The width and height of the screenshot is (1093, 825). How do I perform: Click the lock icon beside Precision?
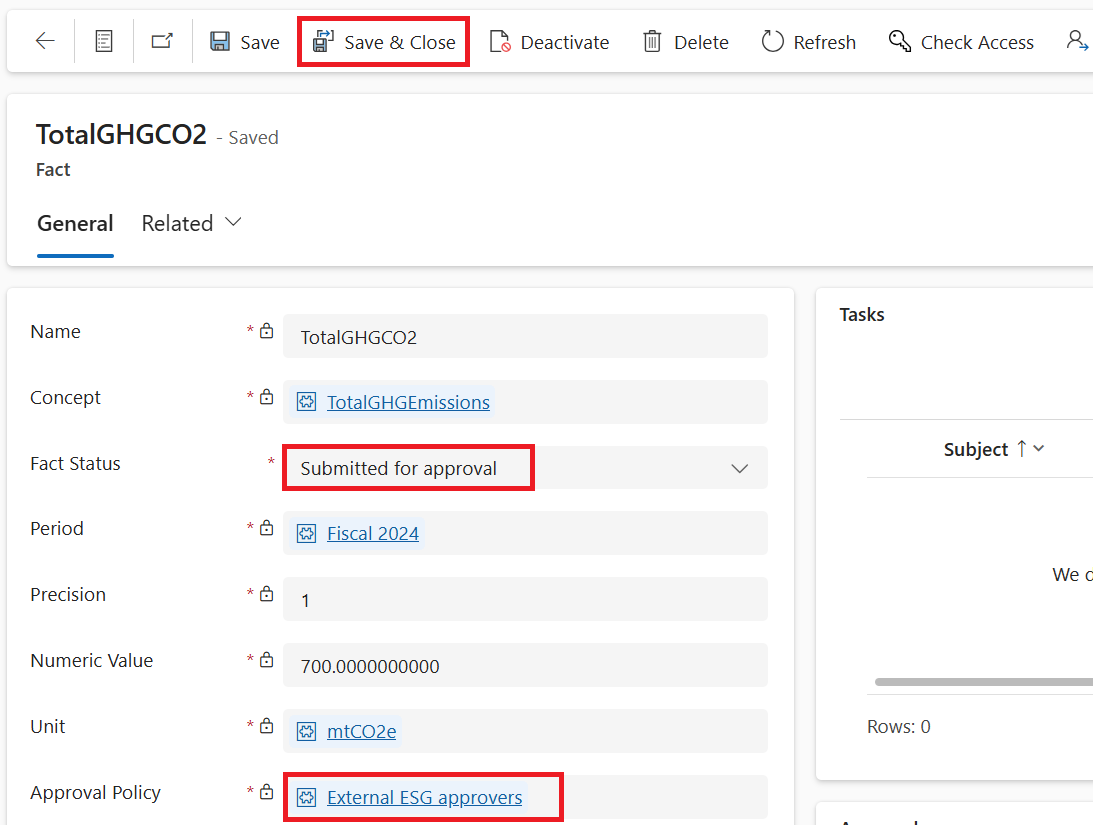[x=266, y=594]
